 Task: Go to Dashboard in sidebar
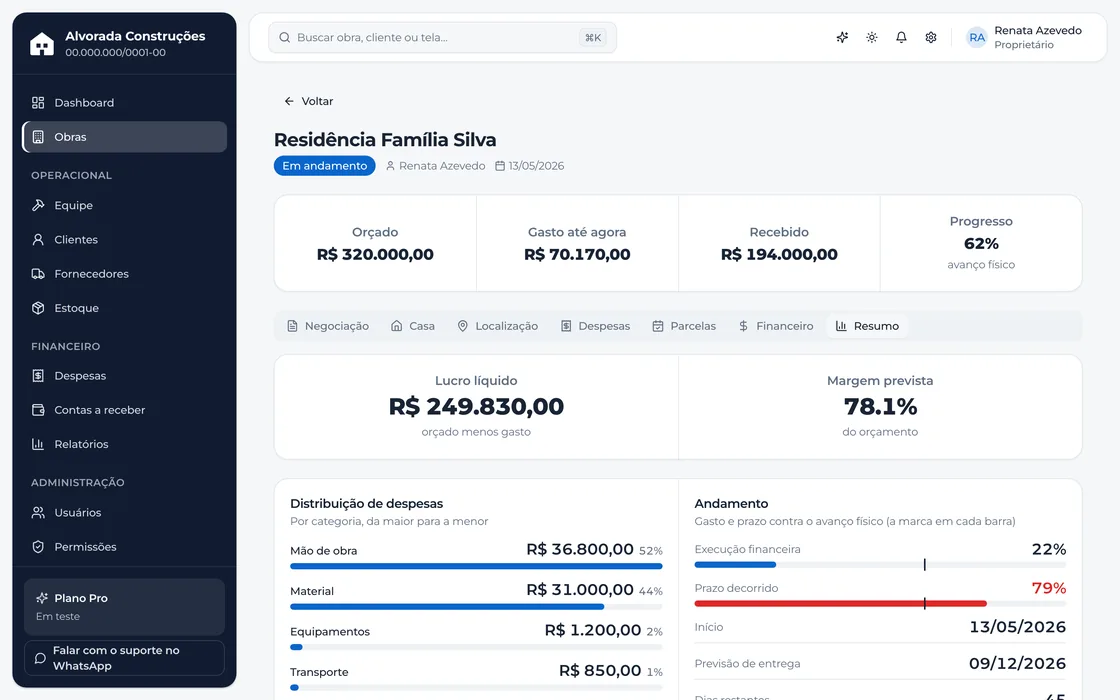click(x=124, y=103)
